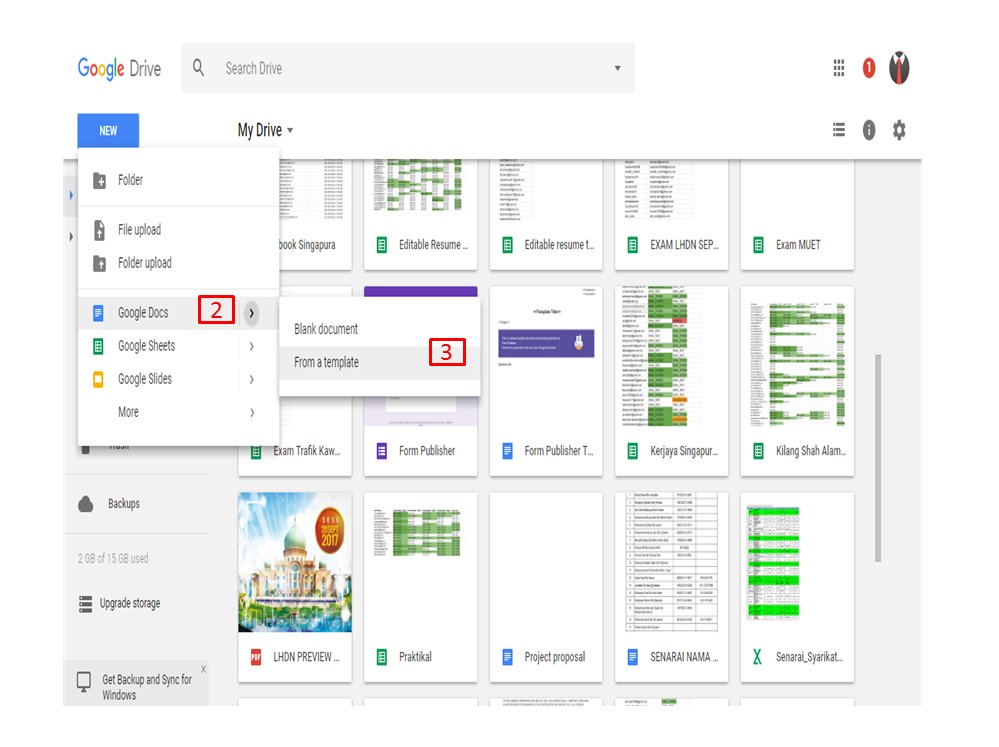Open the SENARAI NAMA document thumbnail
Image resolution: width=999 pixels, height=747 pixels.
click(672, 562)
